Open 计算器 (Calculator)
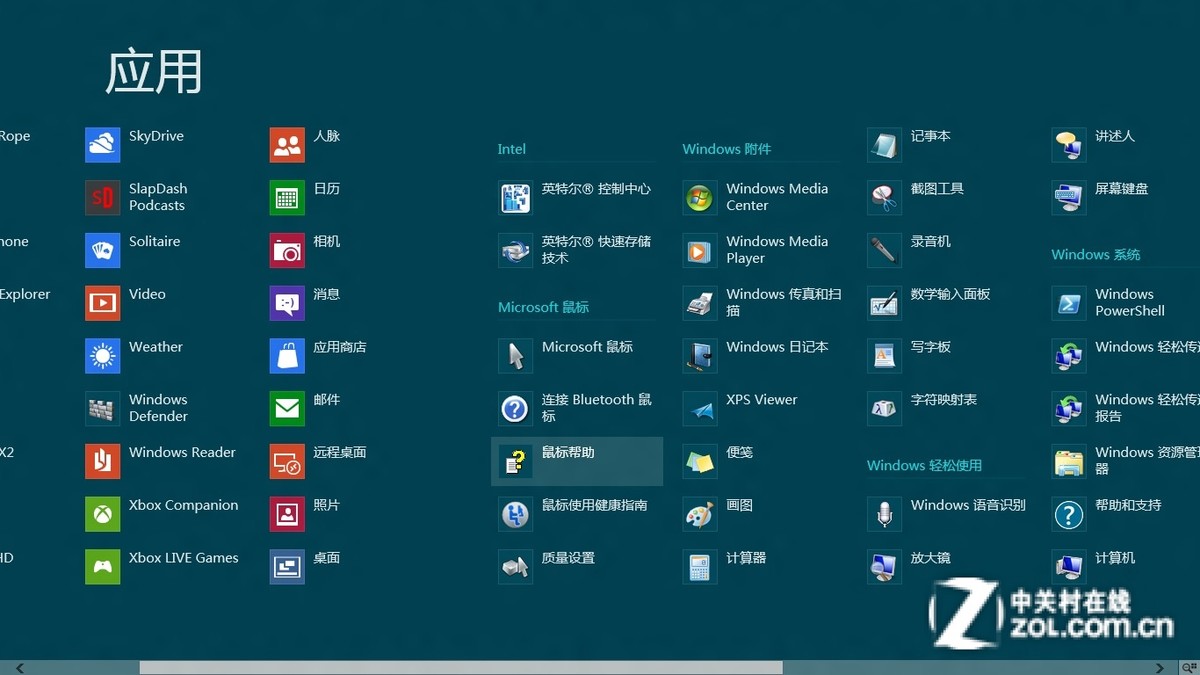This screenshot has height=675, width=1200. [x=700, y=566]
